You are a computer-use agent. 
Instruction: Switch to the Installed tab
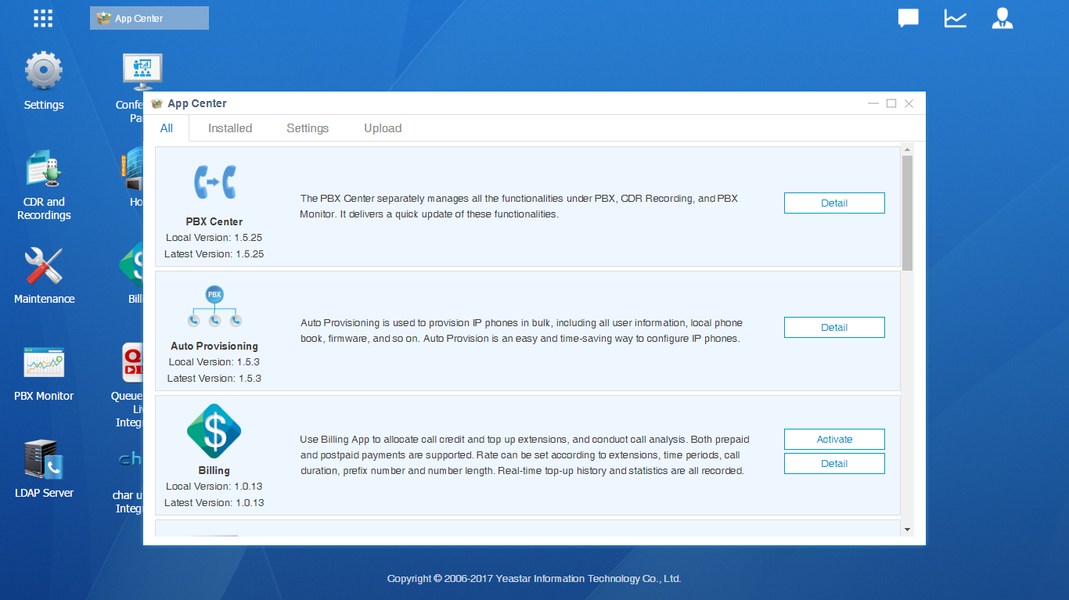tap(230, 128)
